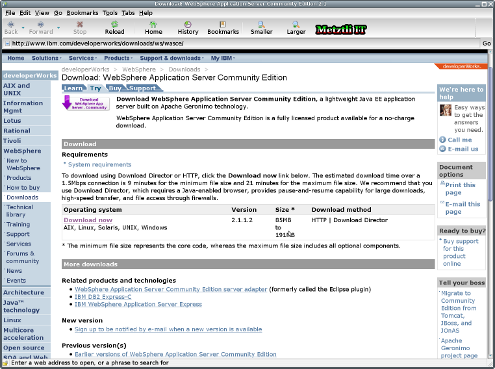Viewport: 495px width, 369px height.
Task: Click Sign up to be notified link
Action: pos(168,329)
